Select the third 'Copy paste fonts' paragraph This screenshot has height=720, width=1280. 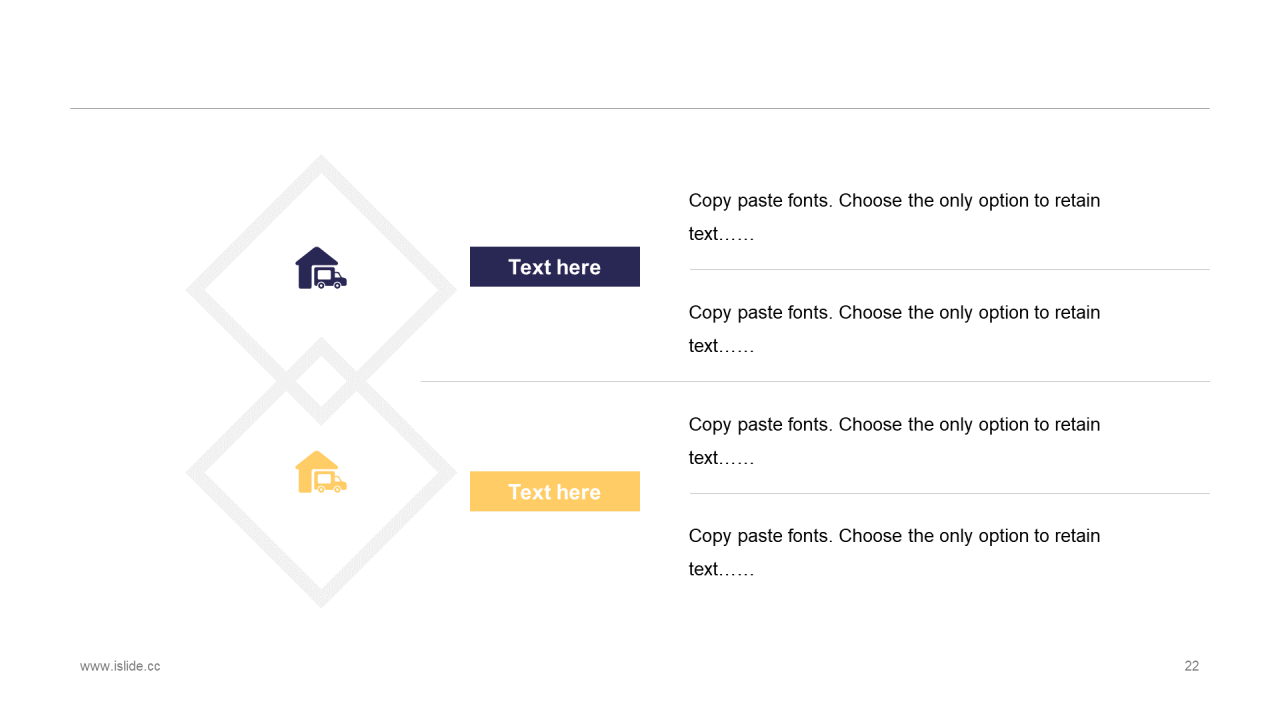tap(895, 441)
